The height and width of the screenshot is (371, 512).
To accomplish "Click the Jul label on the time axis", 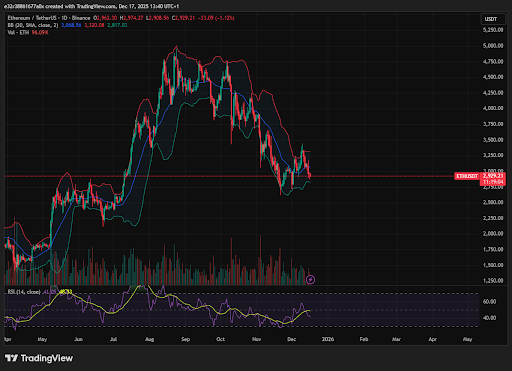I will [x=114, y=339].
